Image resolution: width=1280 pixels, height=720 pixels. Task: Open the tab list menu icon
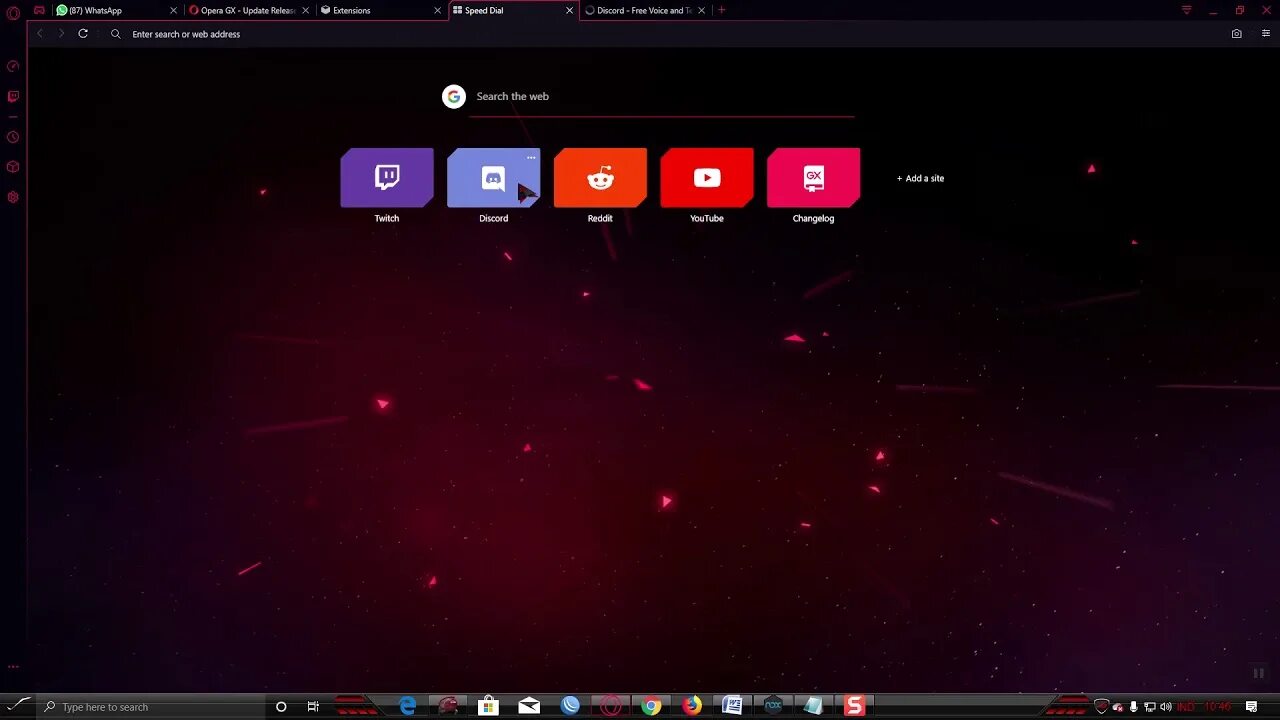tap(1187, 10)
